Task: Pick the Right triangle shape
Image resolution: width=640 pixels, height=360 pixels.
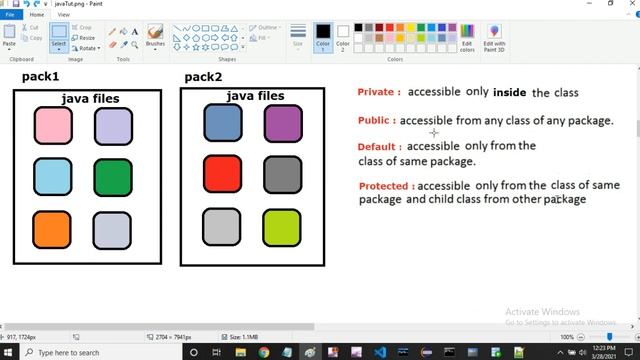Action: click(177, 38)
